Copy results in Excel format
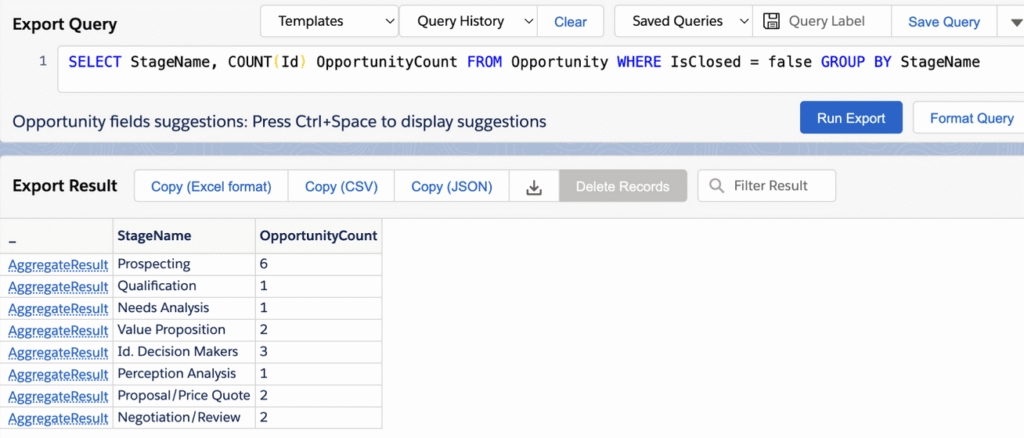Viewport: 1024px width, 438px height. pos(211,187)
